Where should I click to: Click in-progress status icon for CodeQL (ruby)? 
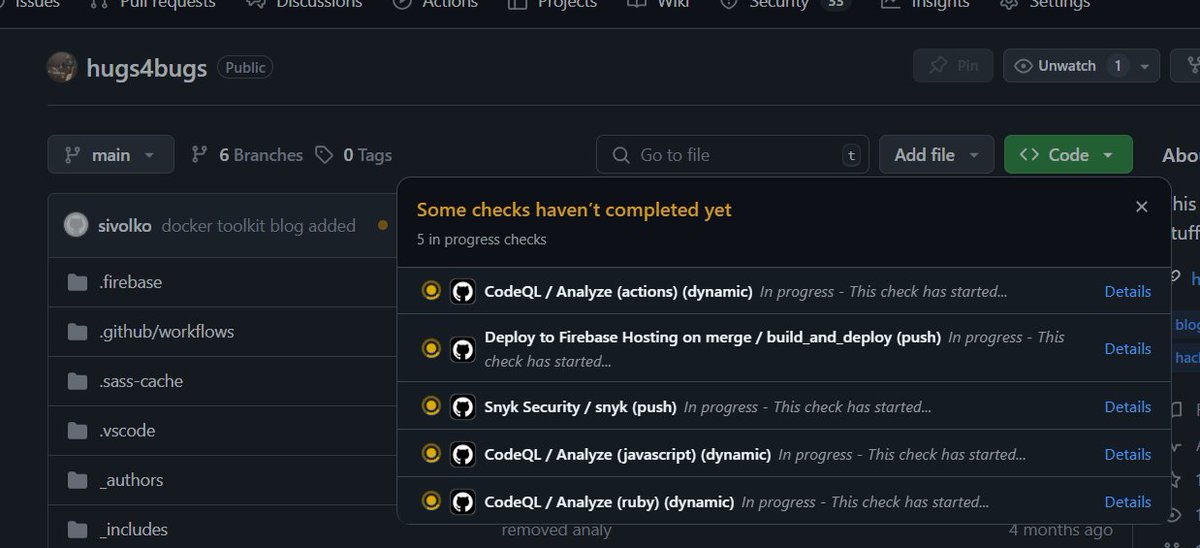point(431,502)
